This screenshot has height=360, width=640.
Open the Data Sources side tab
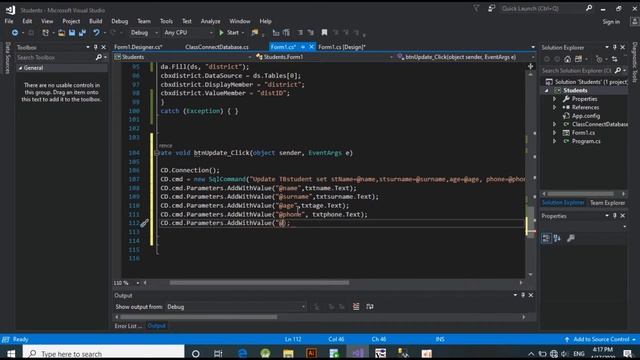(x=7, y=58)
